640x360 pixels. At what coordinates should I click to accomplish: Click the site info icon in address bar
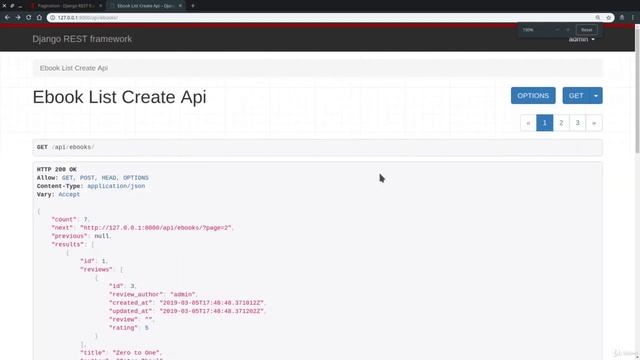point(52,18)
